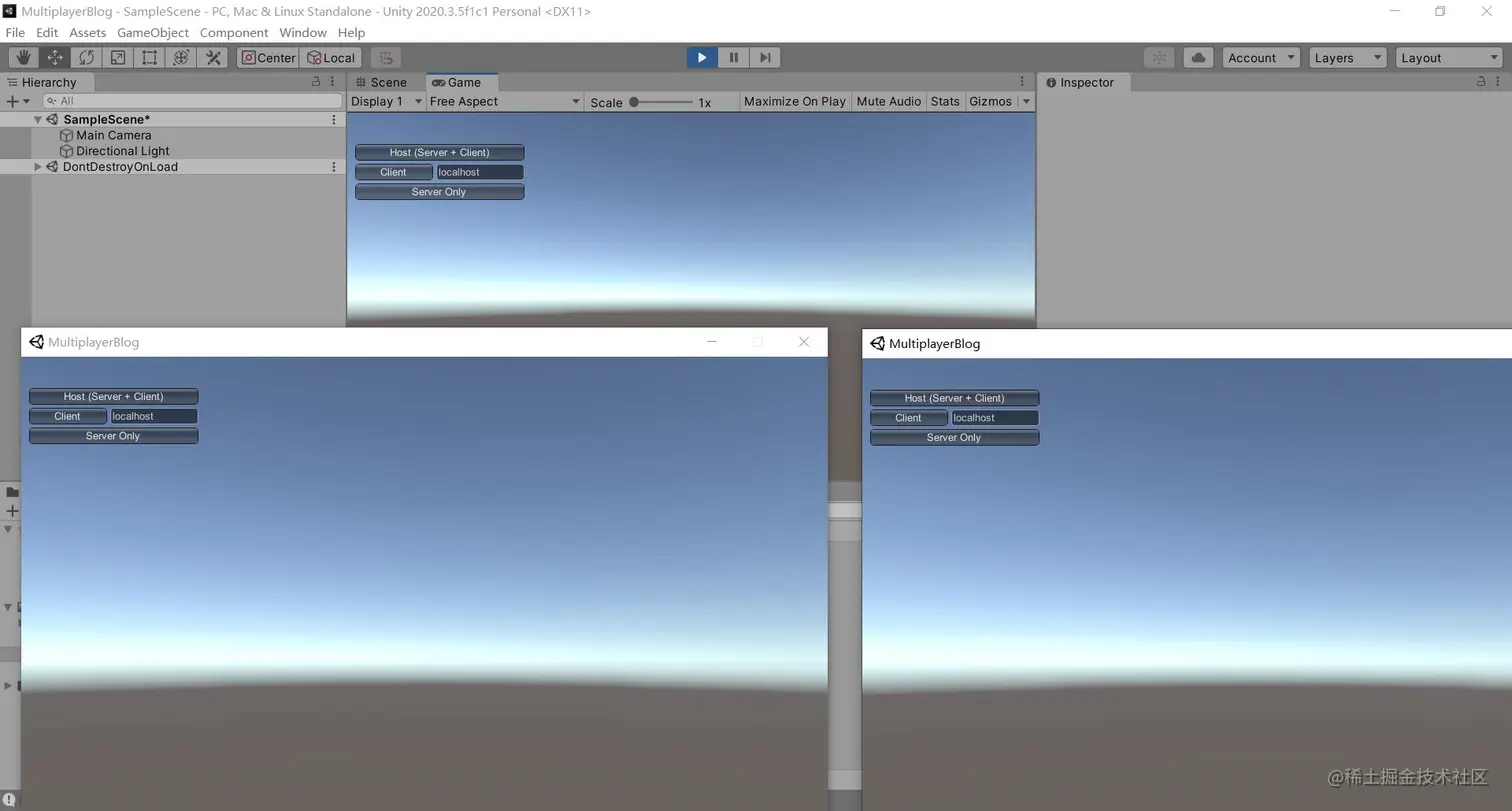
Task: Click the Inspector lock icon
Action: 1481,82
